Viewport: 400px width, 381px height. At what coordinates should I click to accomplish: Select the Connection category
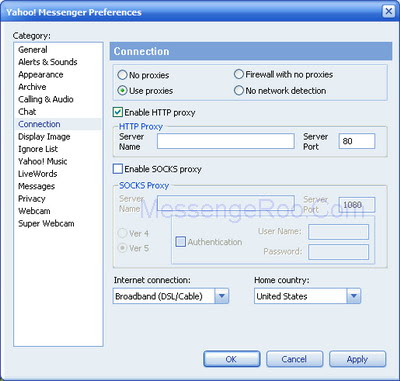[x=39, y=124]
